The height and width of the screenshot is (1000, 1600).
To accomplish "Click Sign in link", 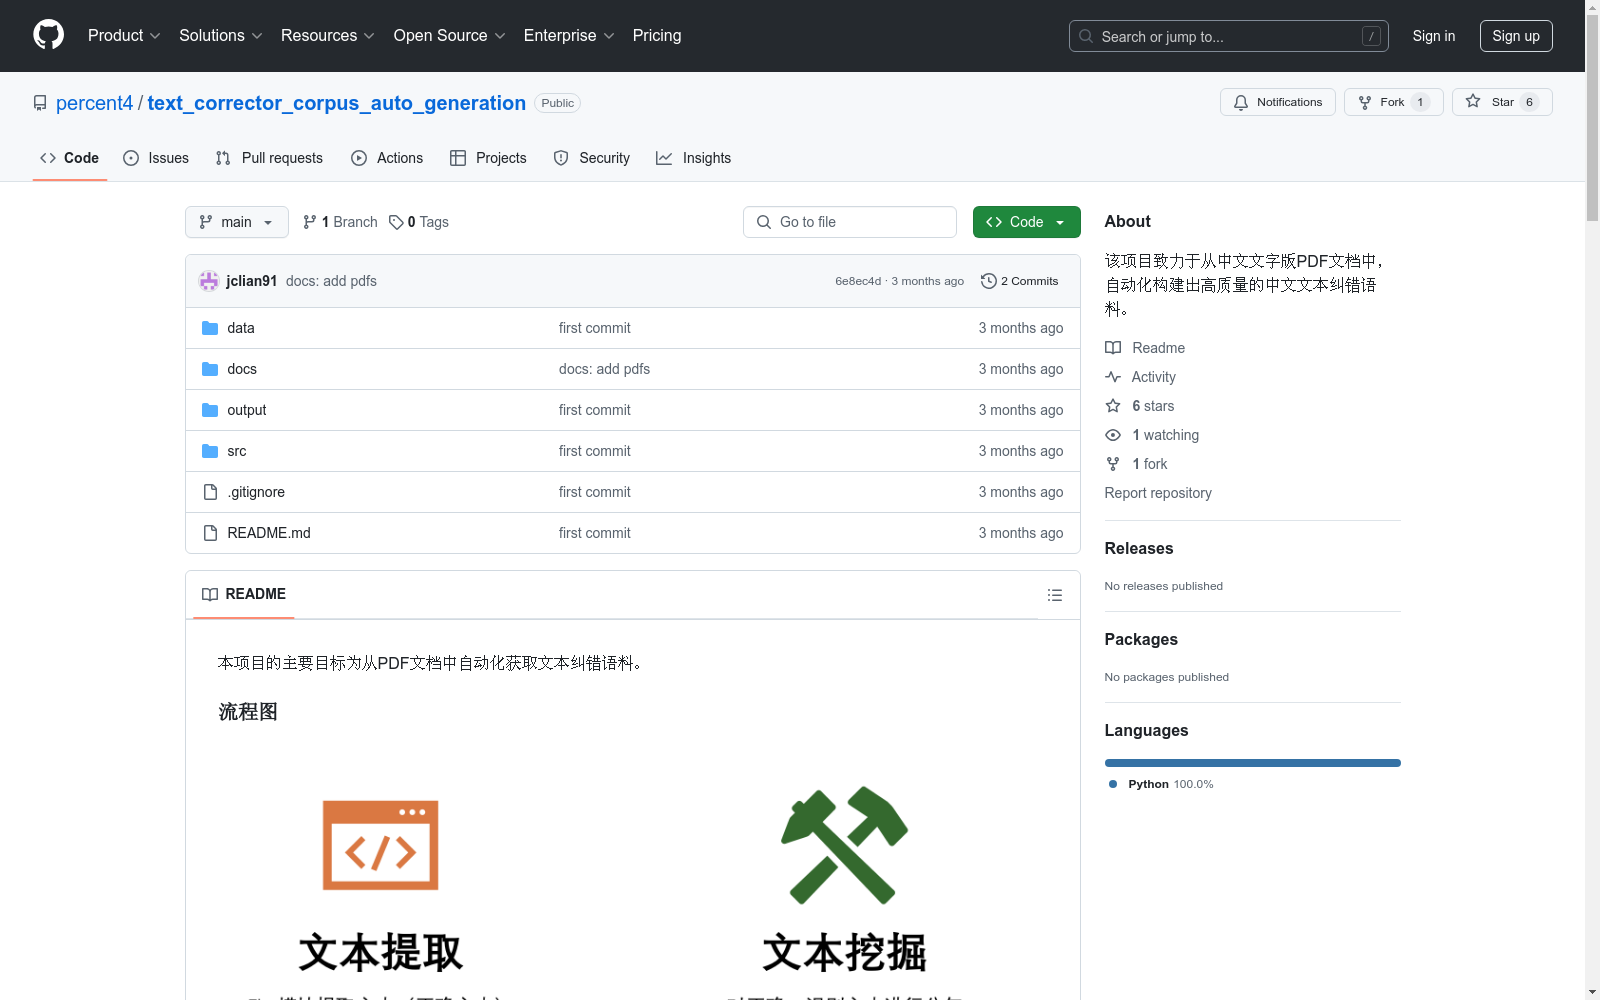I will coord(1433,36).
